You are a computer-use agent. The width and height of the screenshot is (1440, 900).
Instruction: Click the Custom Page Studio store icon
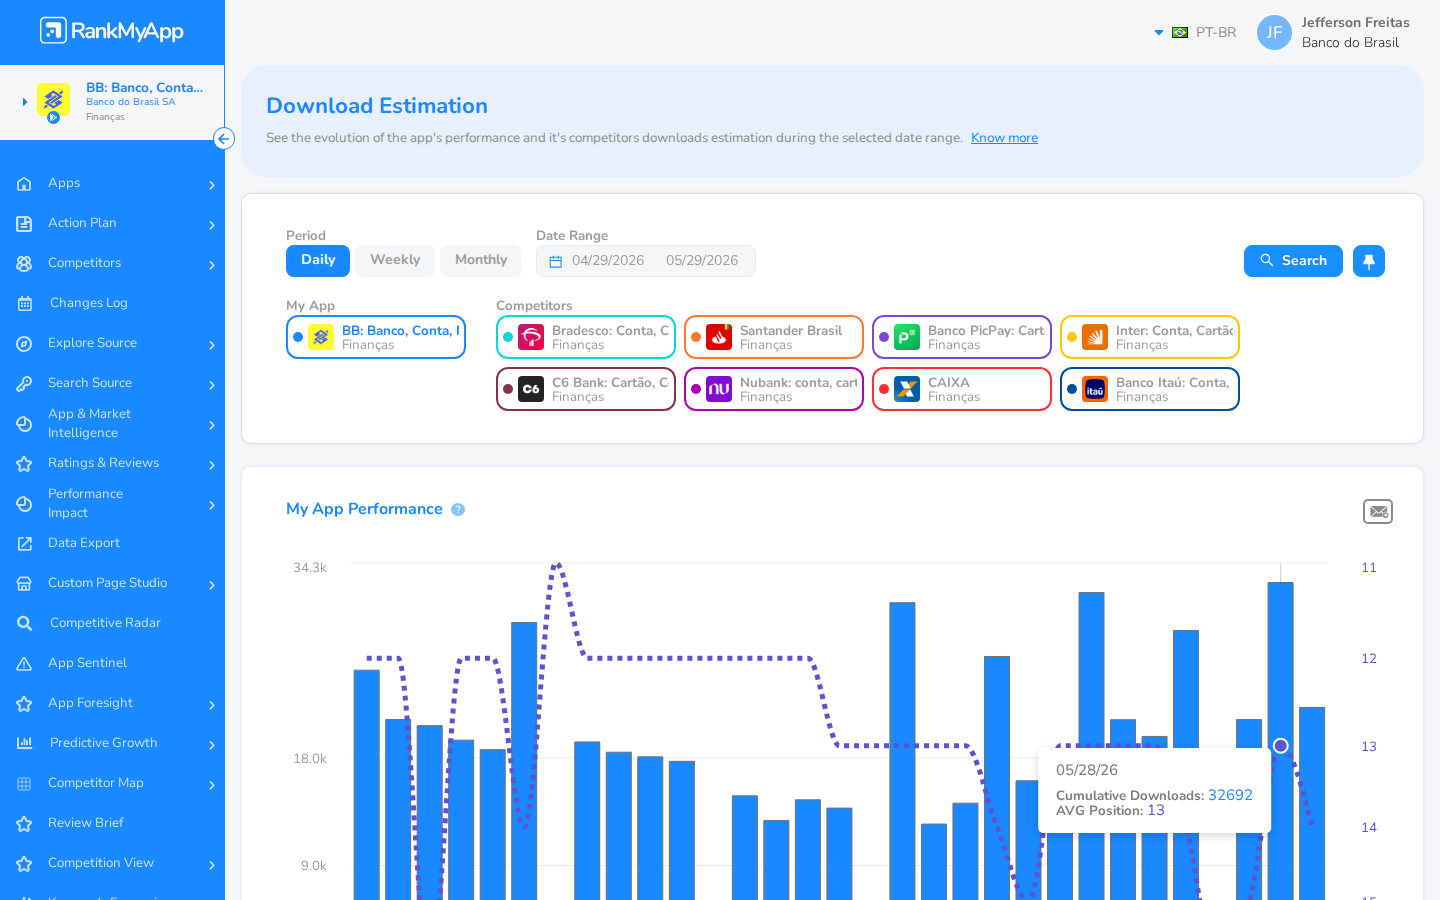point(24,584)
